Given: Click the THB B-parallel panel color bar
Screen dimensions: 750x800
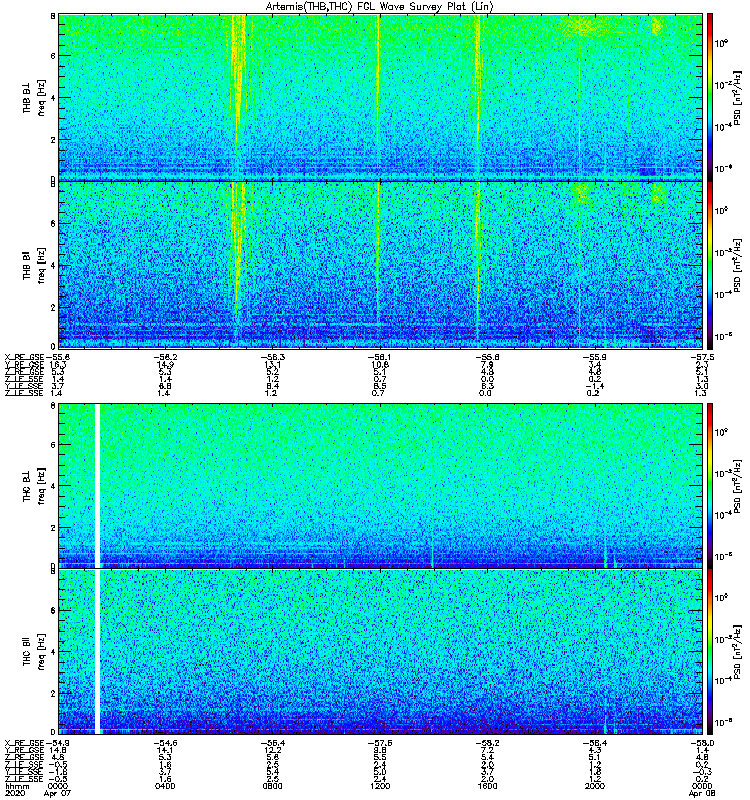Looking at the screenshot, I should (710, 265).
